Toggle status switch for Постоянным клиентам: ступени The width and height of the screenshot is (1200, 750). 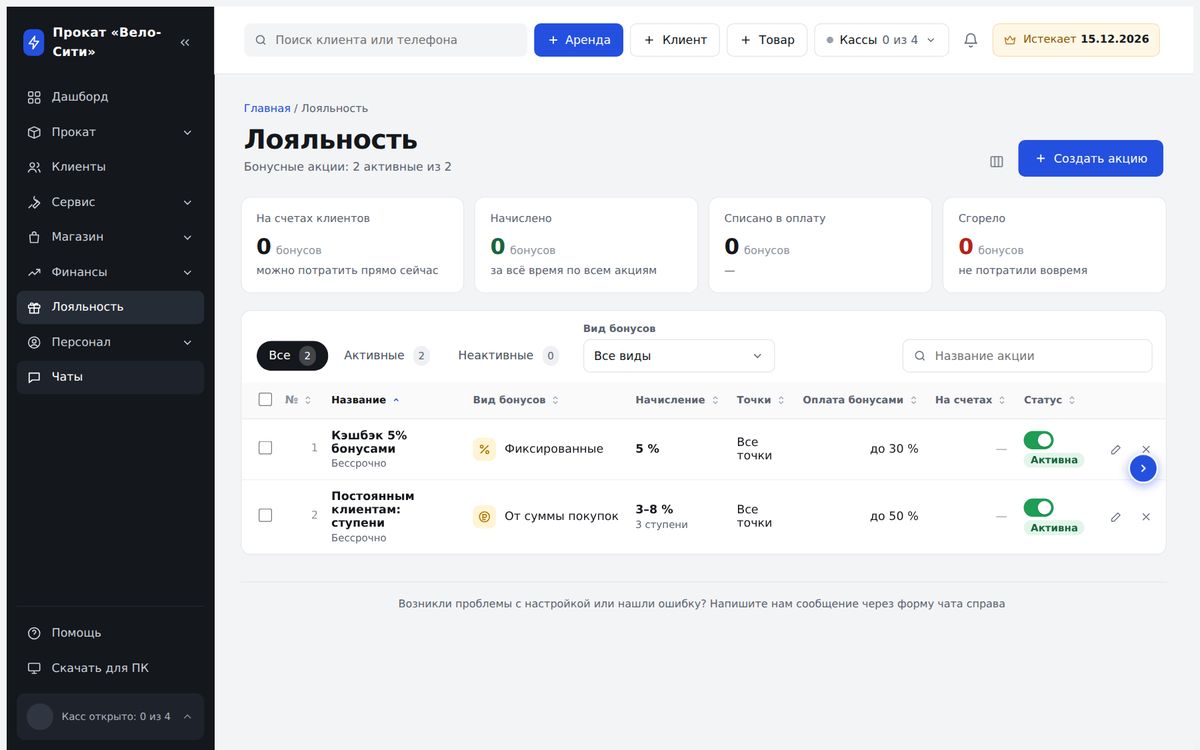point(1038,507)
